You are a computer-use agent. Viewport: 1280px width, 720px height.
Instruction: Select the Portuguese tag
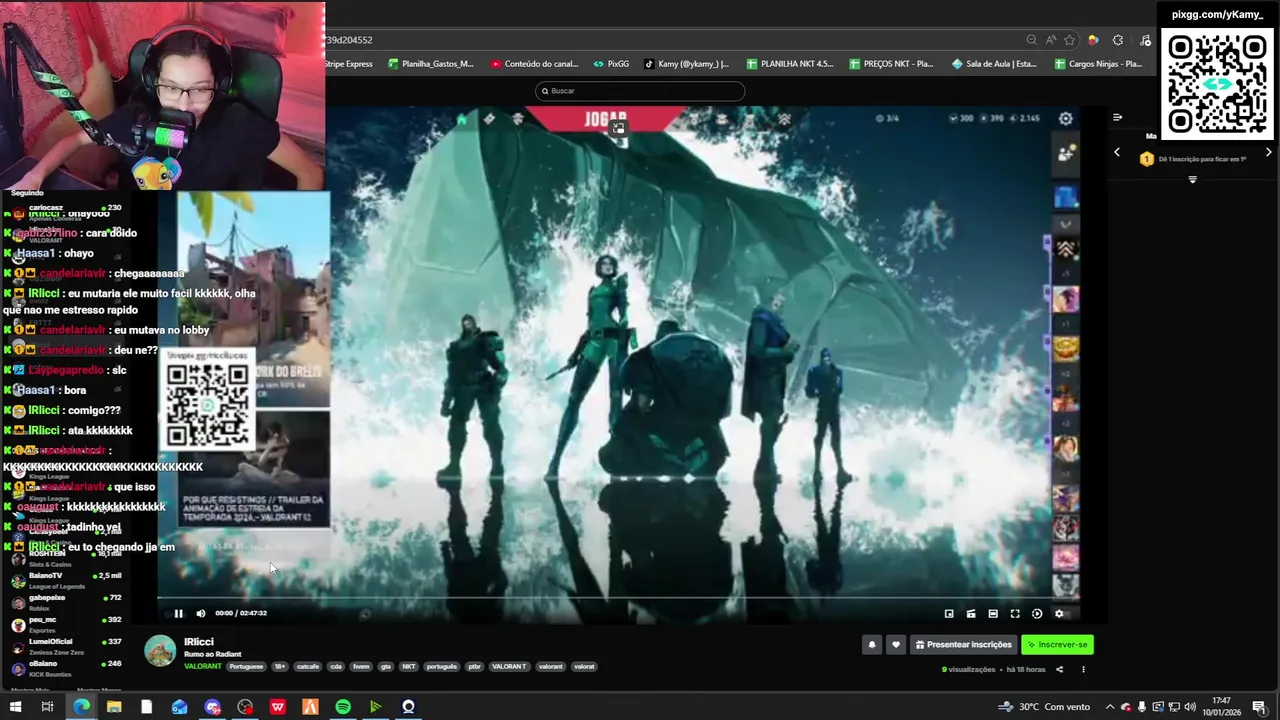[x=246, y=666]
